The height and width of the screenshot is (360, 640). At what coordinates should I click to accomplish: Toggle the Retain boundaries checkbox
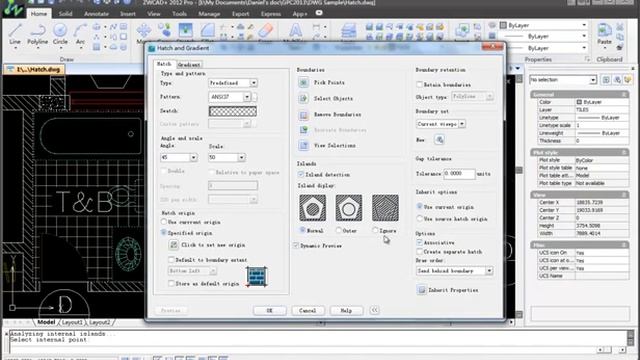[x=419, y=84]
